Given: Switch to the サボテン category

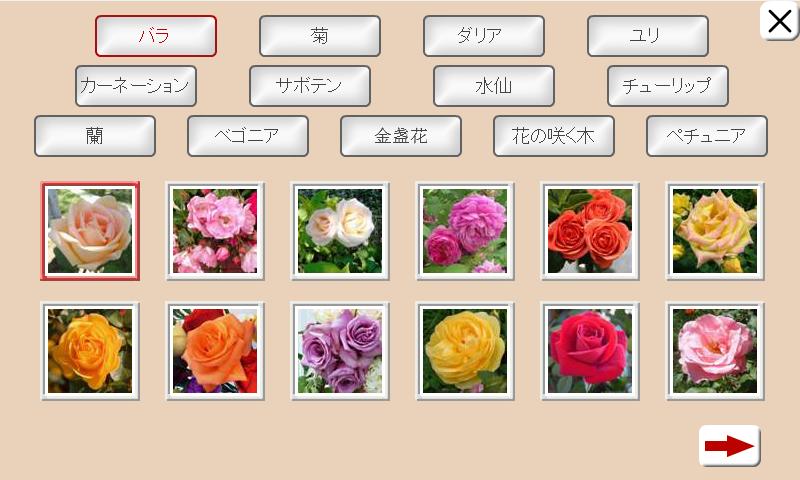Looking at the screenshot, I should pos(310,86).
